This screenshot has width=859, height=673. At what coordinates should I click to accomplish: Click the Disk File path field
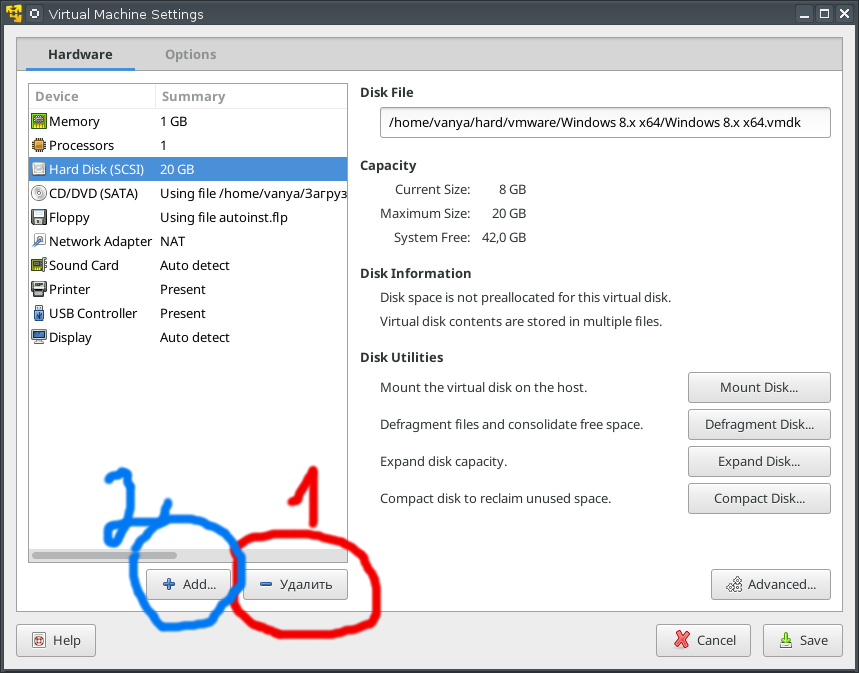coord(605,122)
